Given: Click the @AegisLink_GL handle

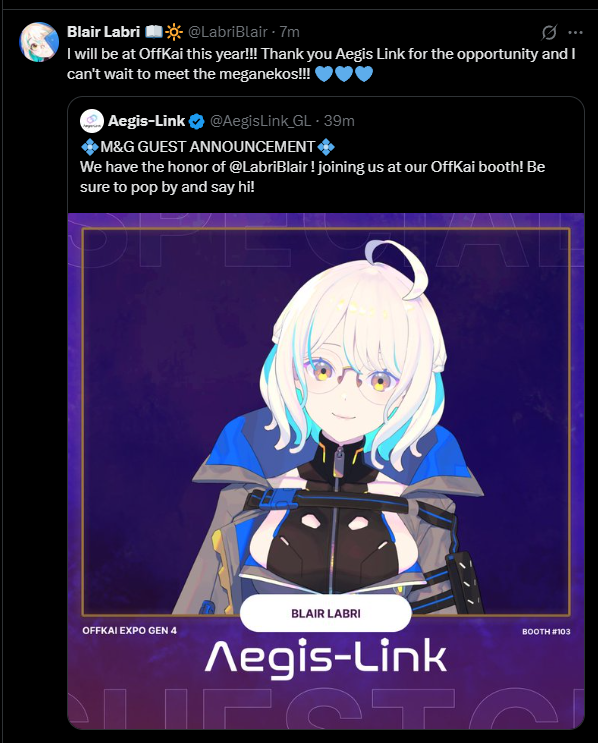Looking at the screenshot, I should tap(260, 121).
